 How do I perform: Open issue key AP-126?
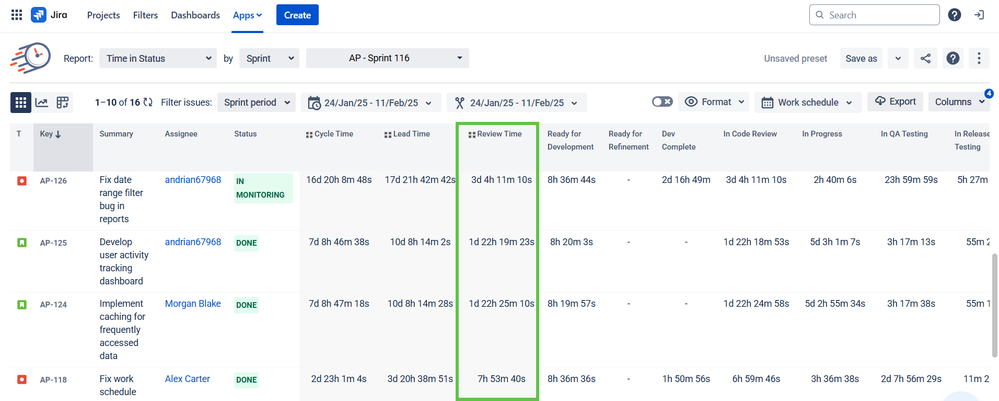click(x=53, y=180)
